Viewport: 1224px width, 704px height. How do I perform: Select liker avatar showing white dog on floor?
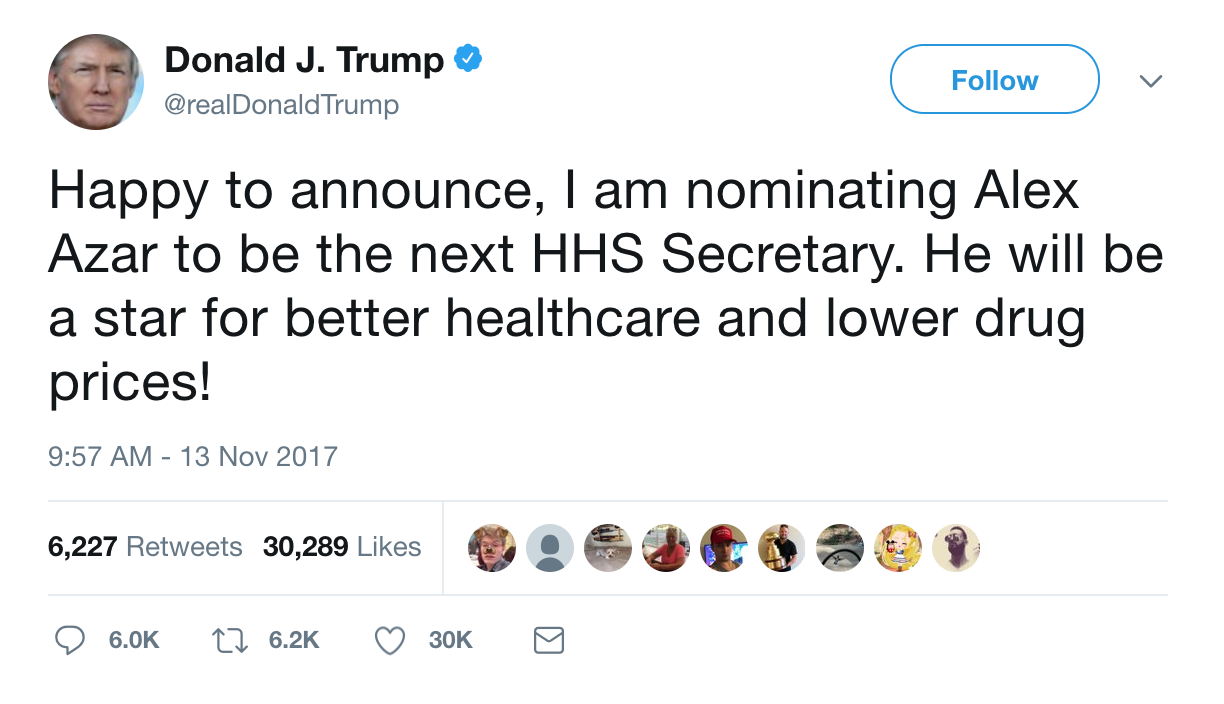pos(608,548)
